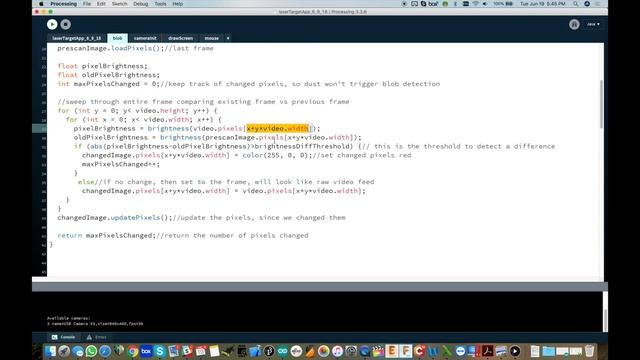
Task: Click the editor vertical scrollbar thumb
Action: tap(601, 104)
